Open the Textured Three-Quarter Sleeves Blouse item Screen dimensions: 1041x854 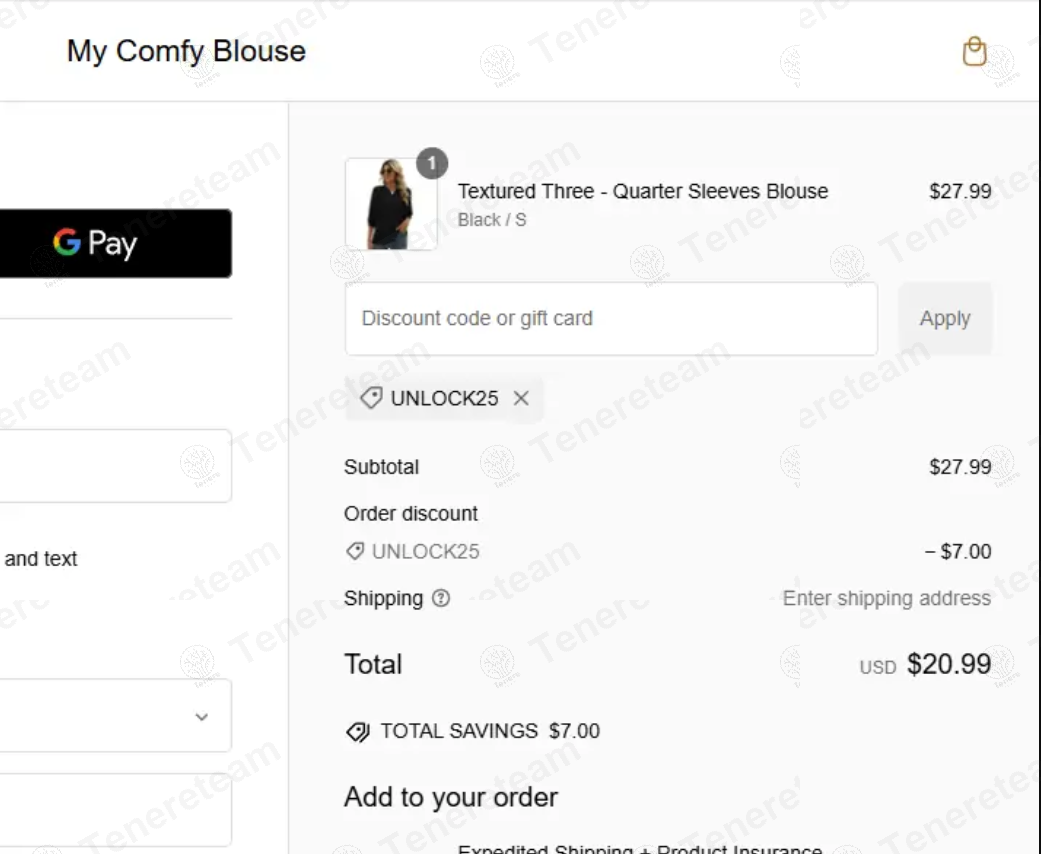click(x=643, y=191)
